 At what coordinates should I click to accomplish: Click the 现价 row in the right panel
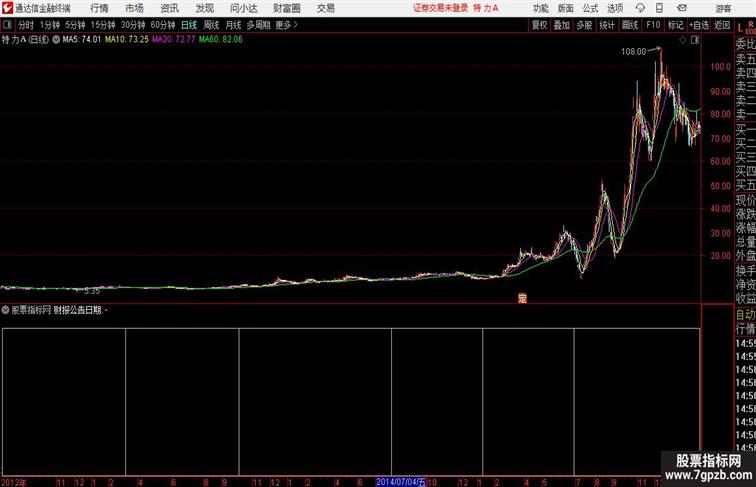[745, 200]
